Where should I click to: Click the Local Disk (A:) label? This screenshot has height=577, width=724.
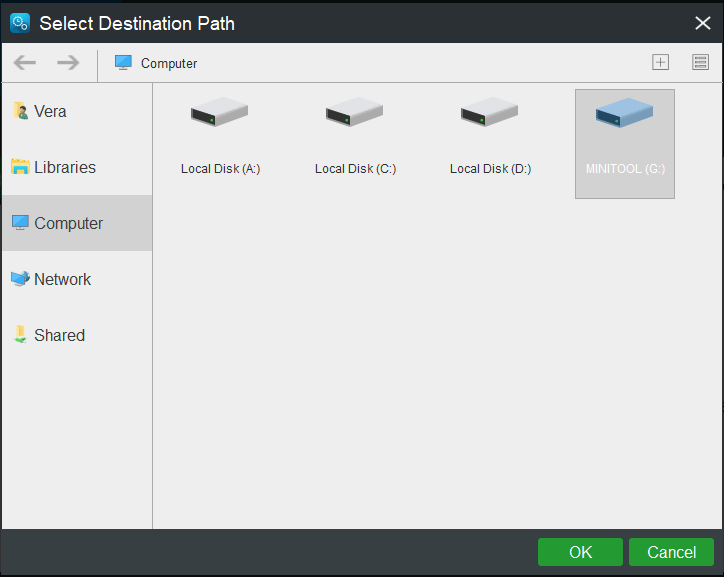click(x=220, y=169)
